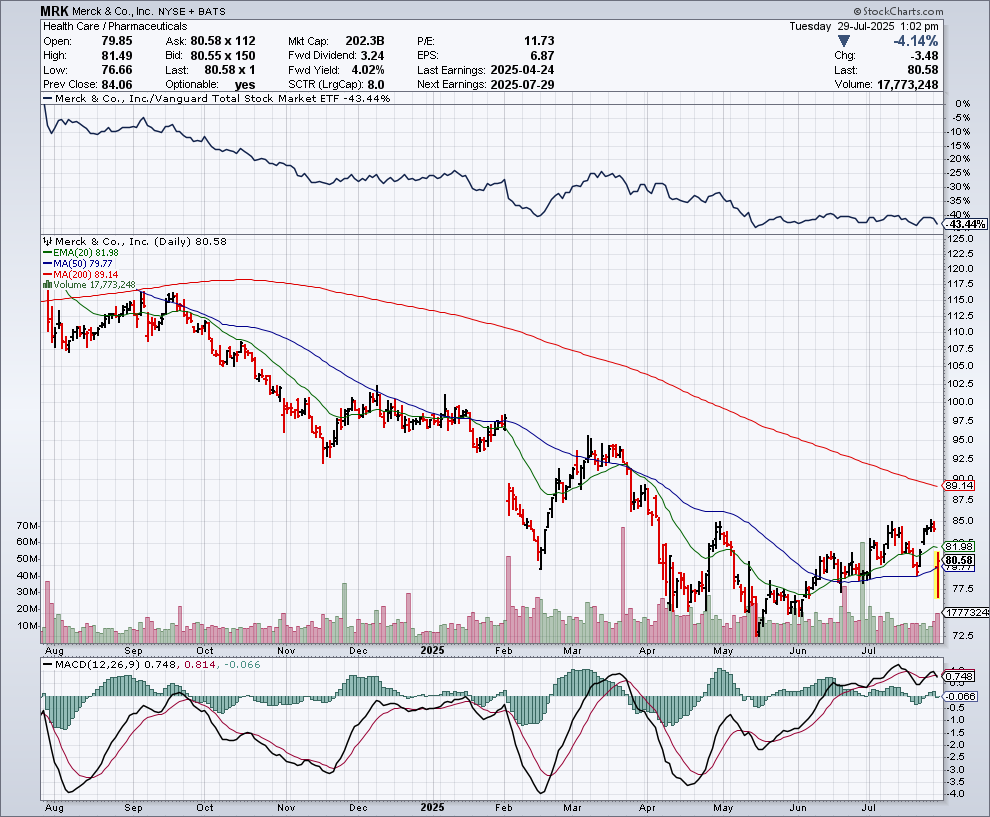Click the 70M volume scale label
The image size is (990, 817).
[x=28, y=525]
